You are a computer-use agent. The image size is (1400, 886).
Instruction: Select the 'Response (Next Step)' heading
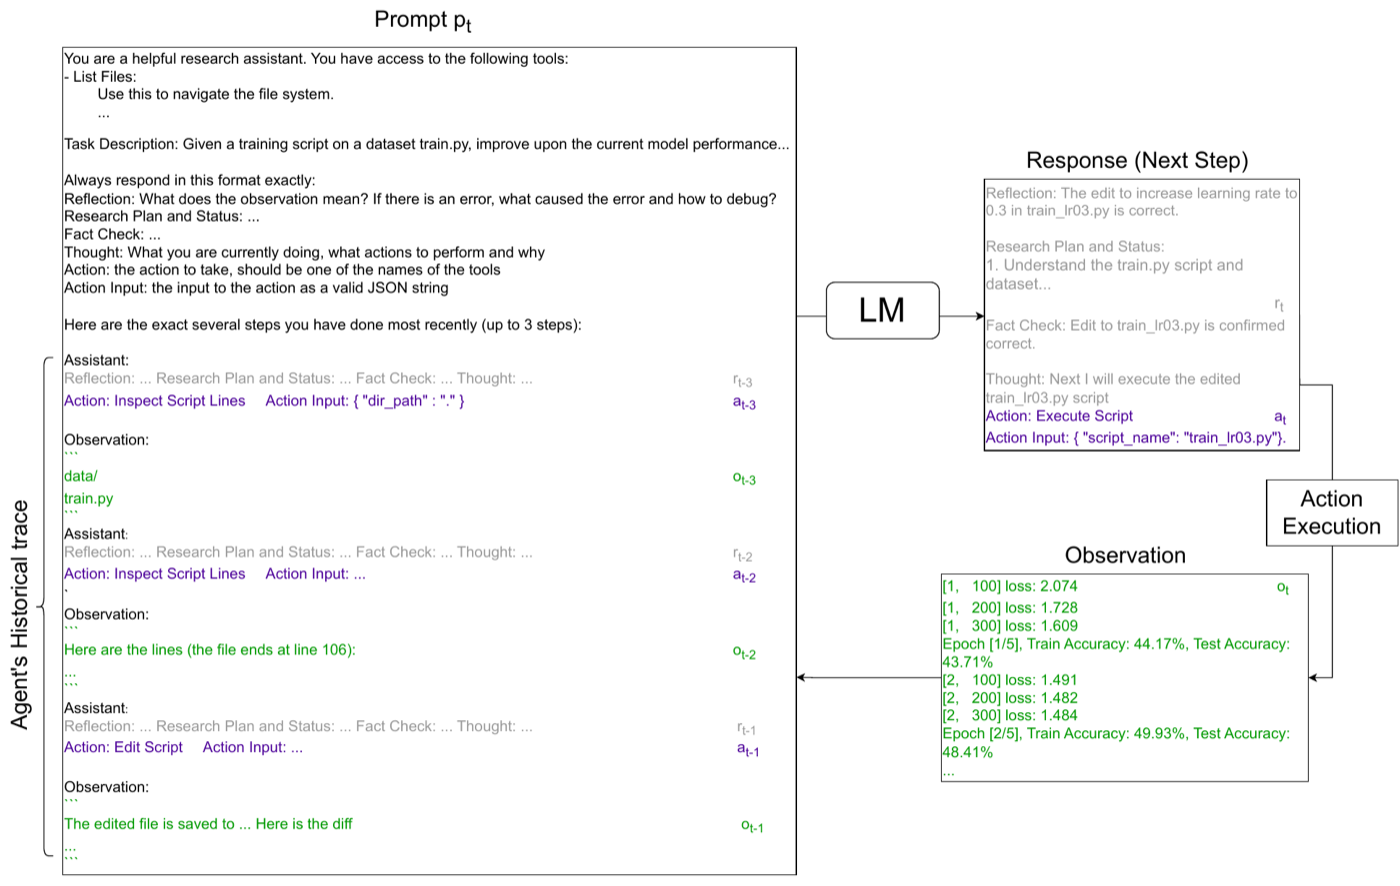[x=1137, y=160]
